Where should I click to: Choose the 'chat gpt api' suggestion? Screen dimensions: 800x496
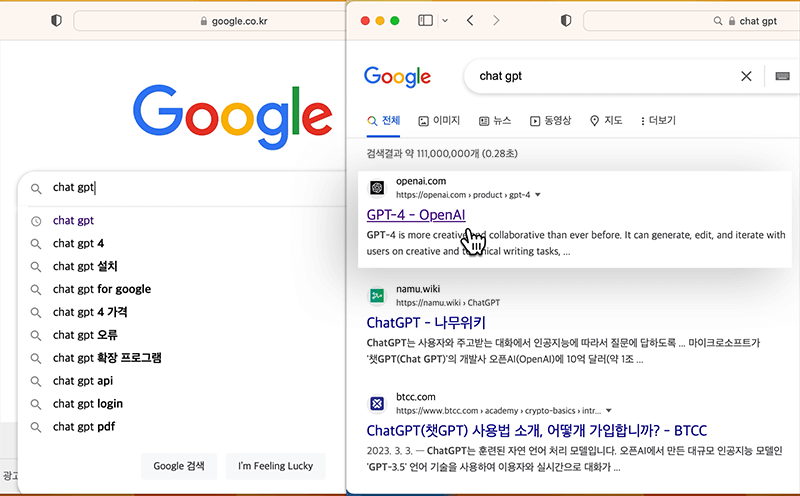[83, 381]
